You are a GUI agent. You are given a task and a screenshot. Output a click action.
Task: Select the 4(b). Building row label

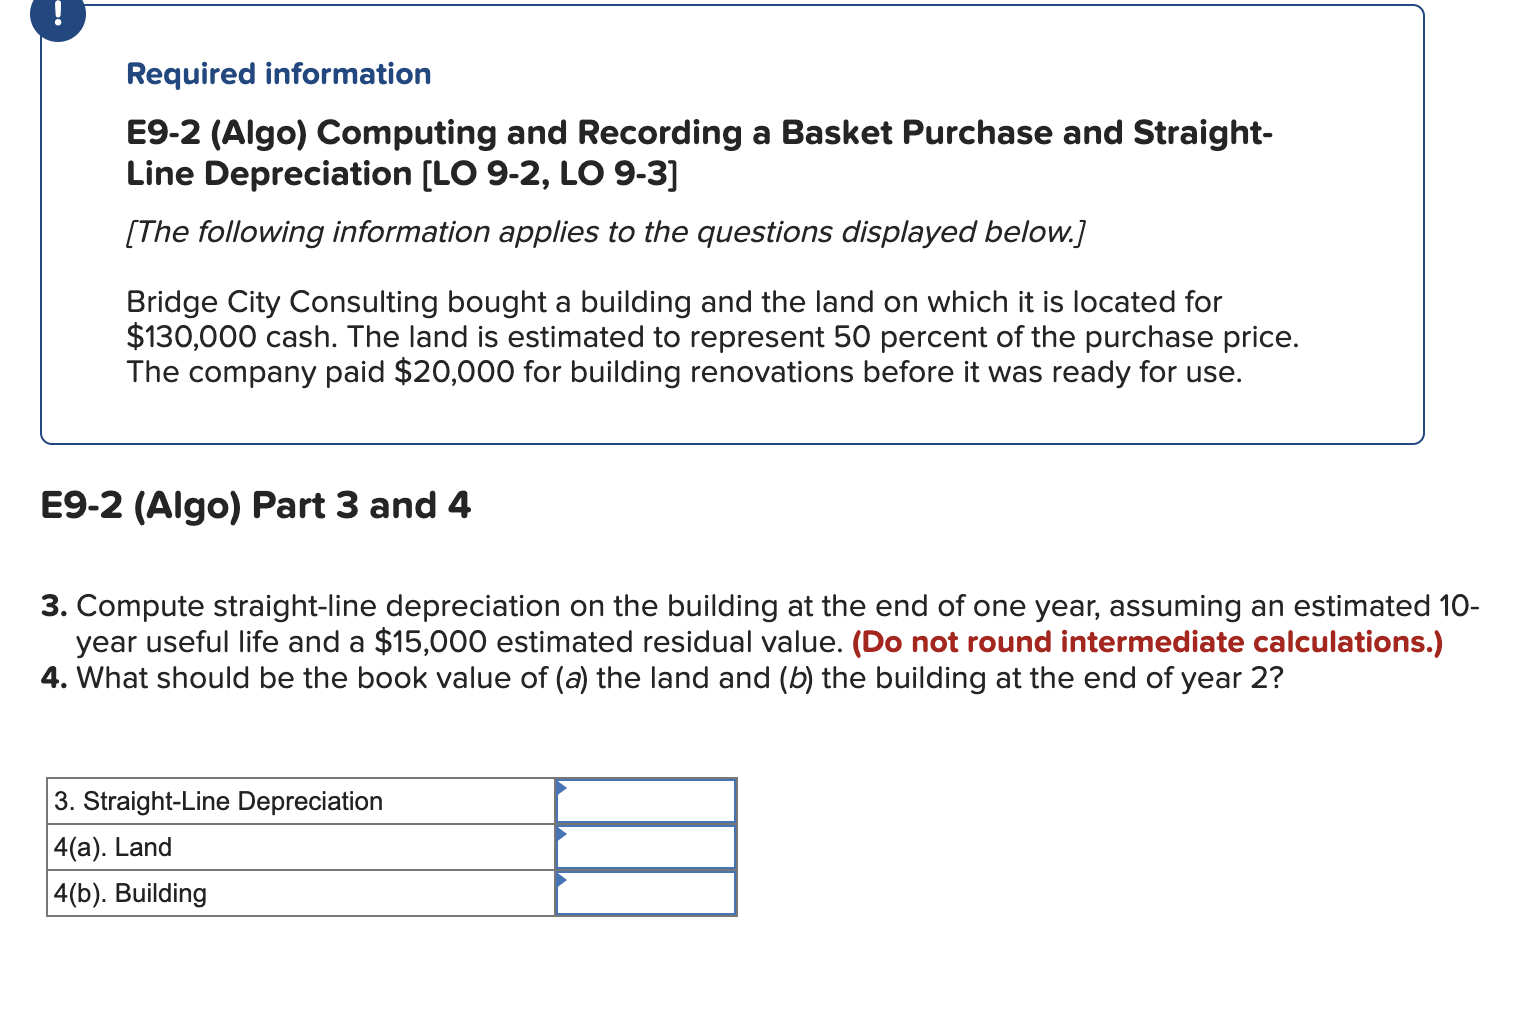129,893
